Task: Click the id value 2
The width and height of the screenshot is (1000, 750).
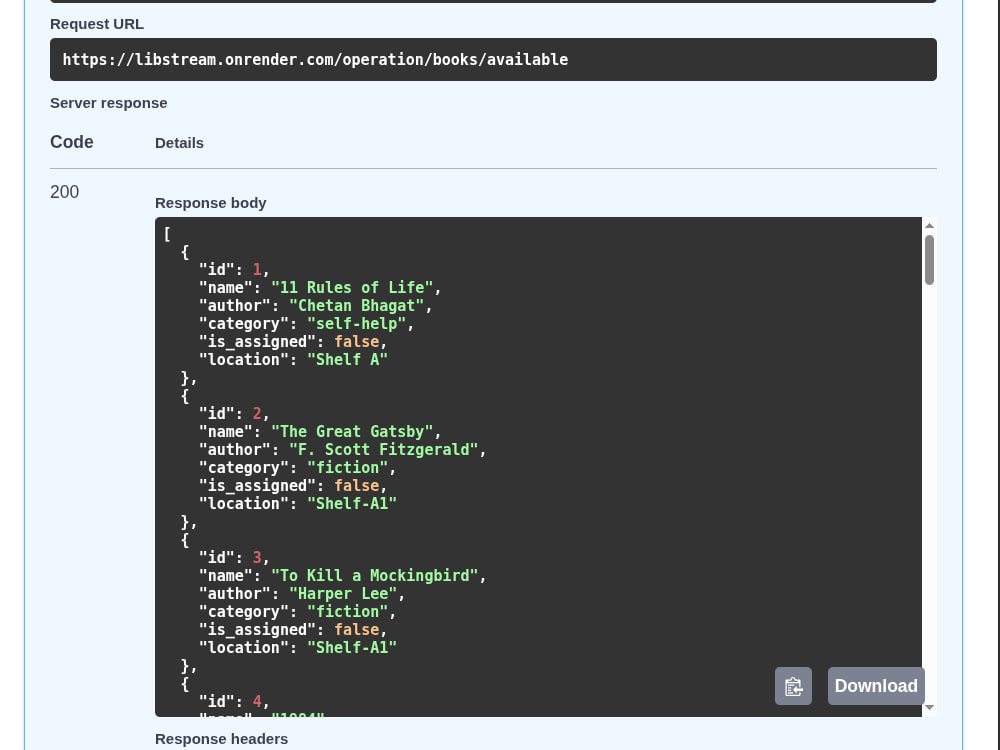Action: [x=257, y=414]
